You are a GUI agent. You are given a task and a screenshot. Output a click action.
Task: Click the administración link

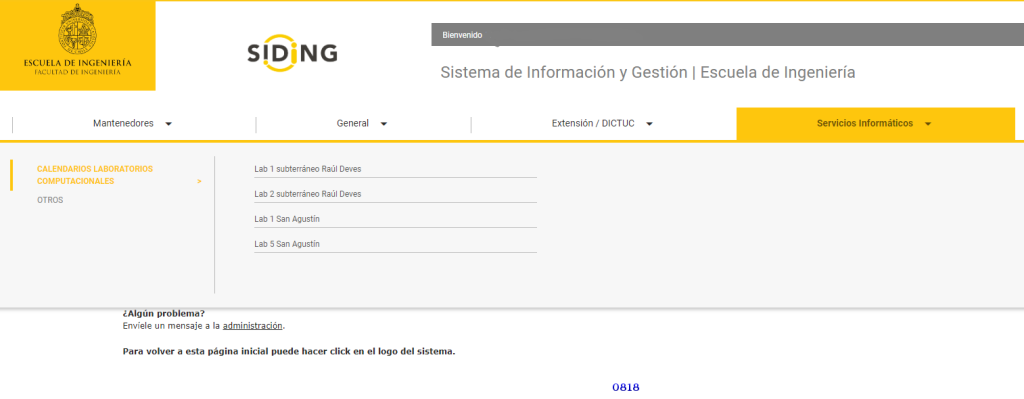tap(253, 325)
